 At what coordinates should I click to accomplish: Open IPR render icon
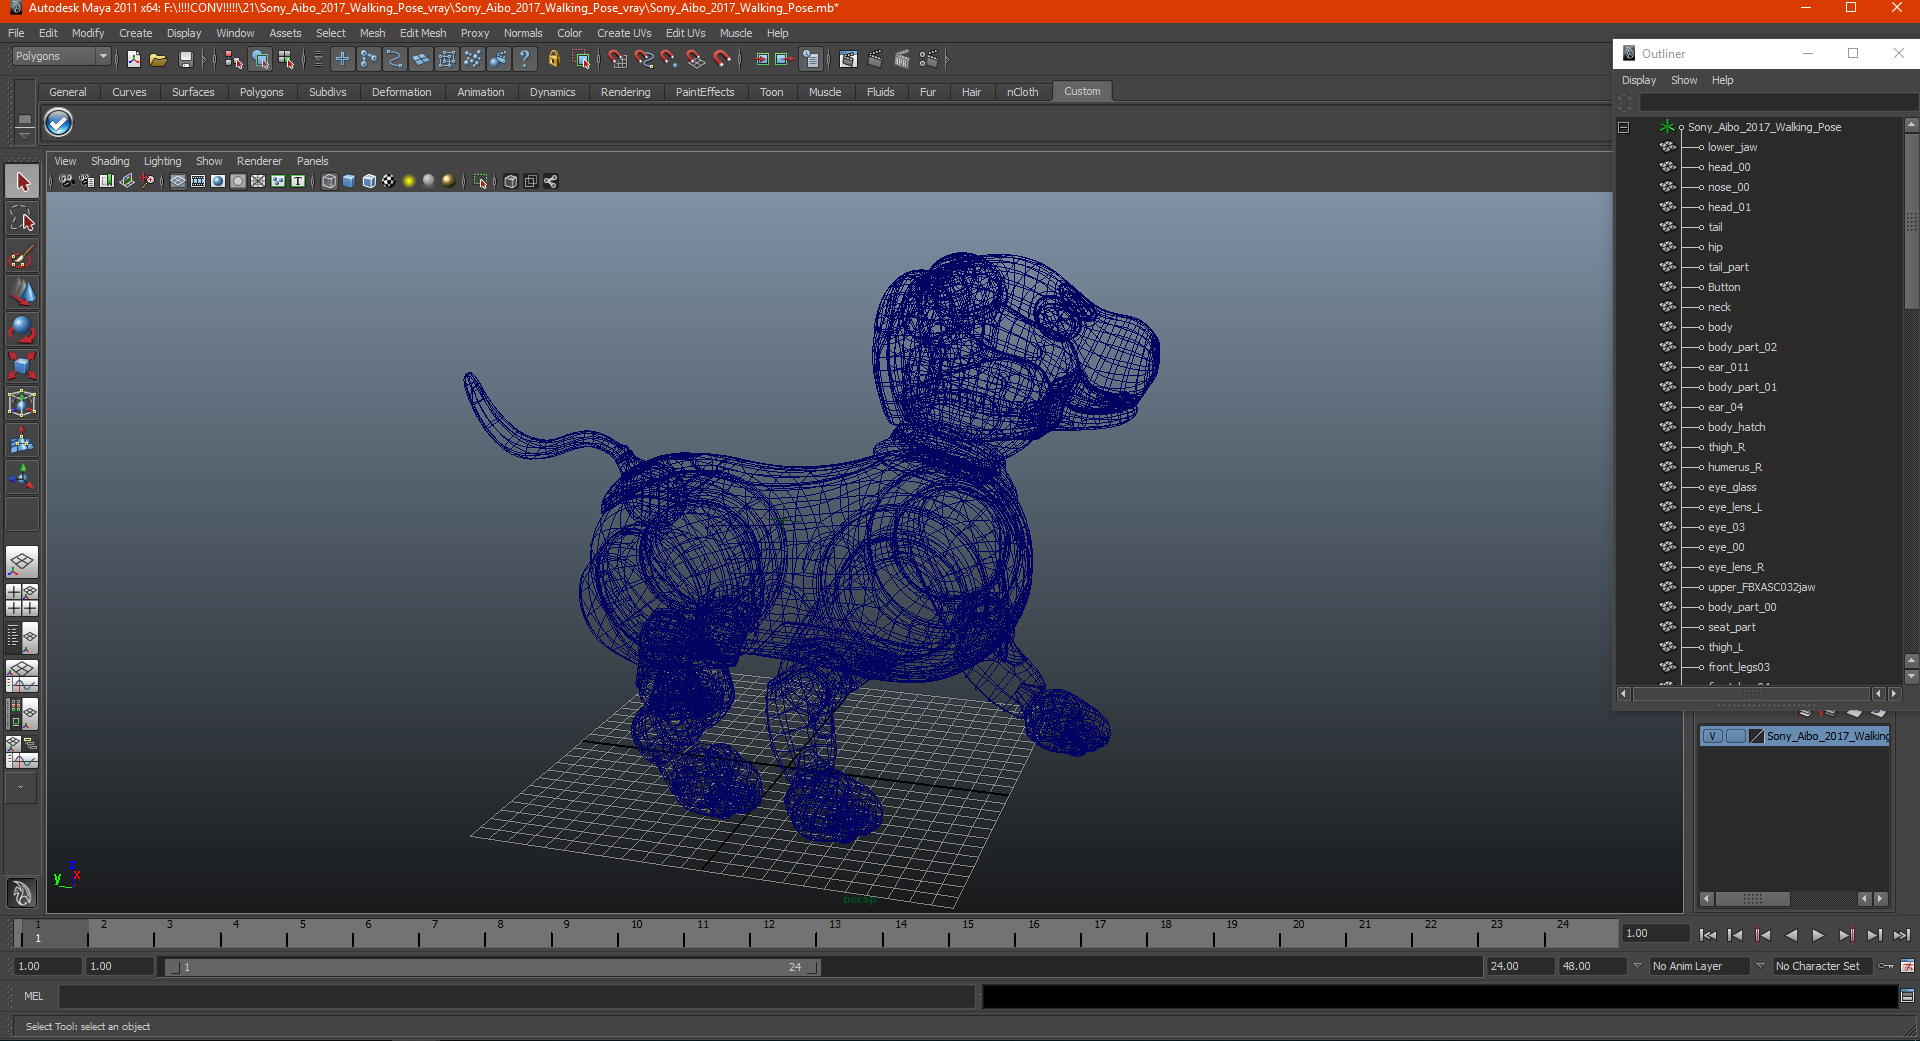click(902, 59)
